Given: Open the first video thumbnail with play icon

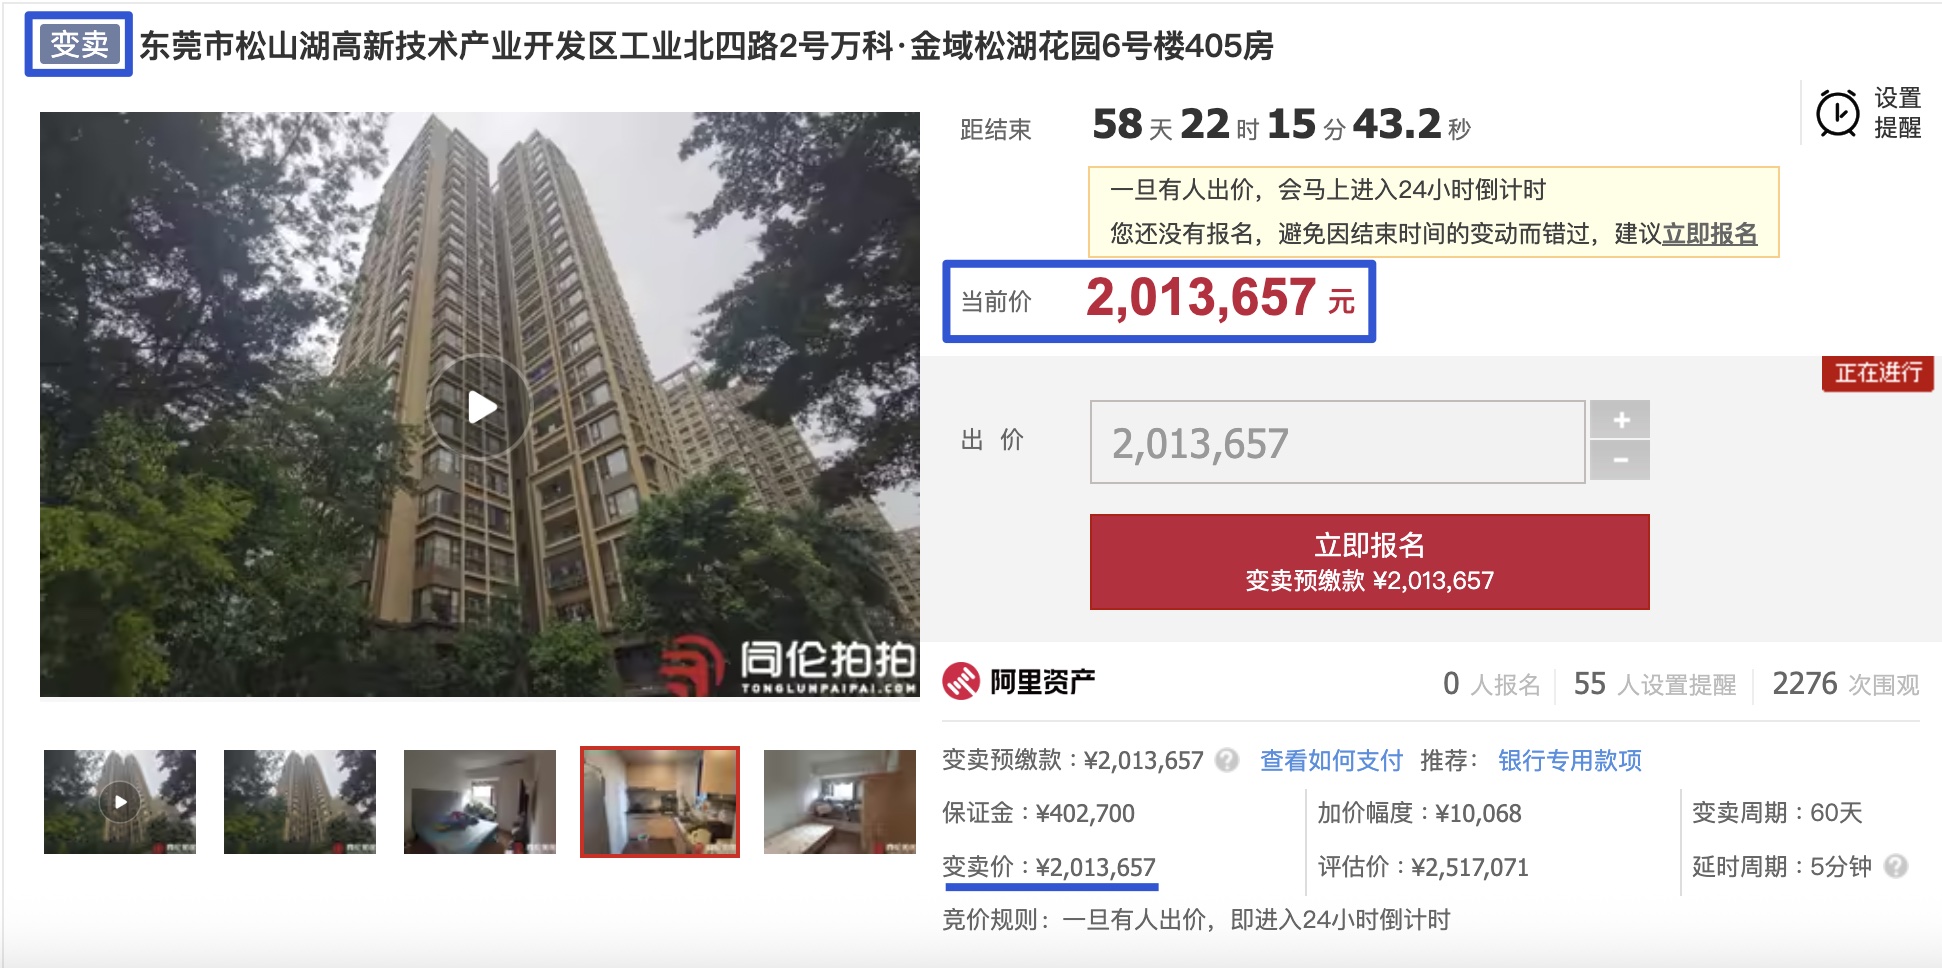Looking at the screenshot, I should (x=120, y=802).
